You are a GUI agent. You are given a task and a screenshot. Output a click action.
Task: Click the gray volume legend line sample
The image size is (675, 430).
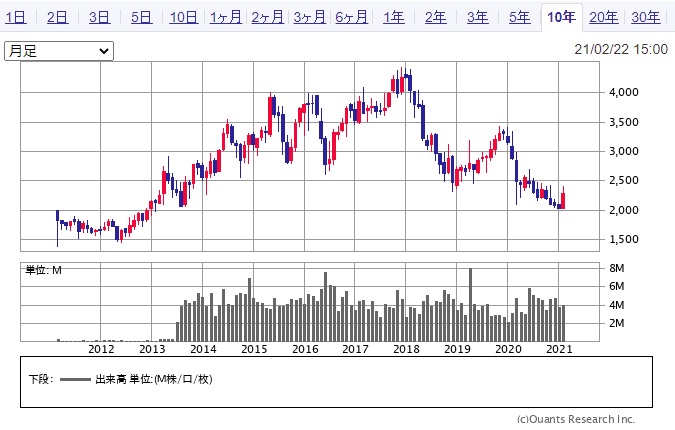[x=75, y=380]
